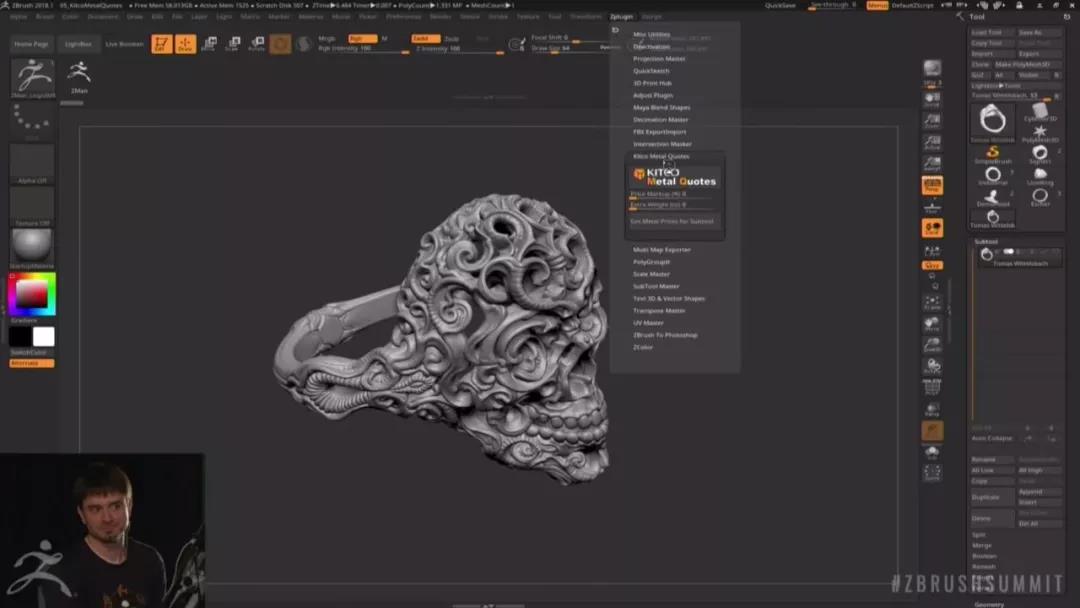The image size is (1080, 608).
Task: Select the ZMan project thumbnail
Action: point(79,76)
